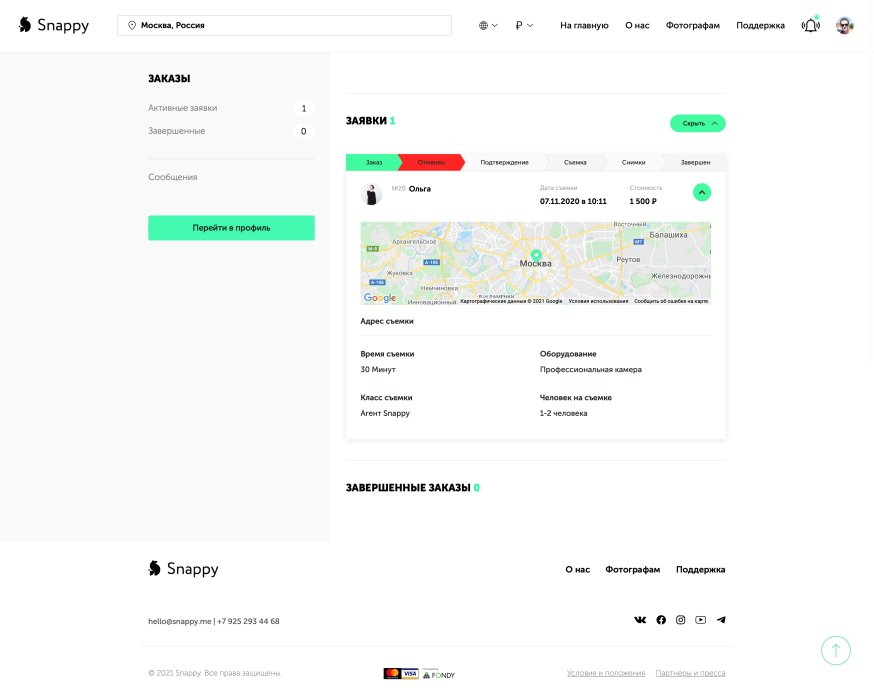Open the YouTube icon in footer
The image size is (874, 699).
click(x=701, y=620)
